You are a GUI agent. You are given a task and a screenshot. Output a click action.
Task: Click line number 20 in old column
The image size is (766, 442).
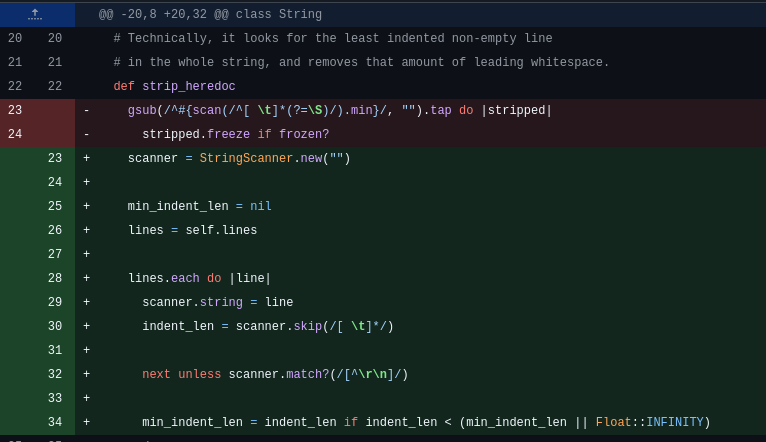(15, 38)
